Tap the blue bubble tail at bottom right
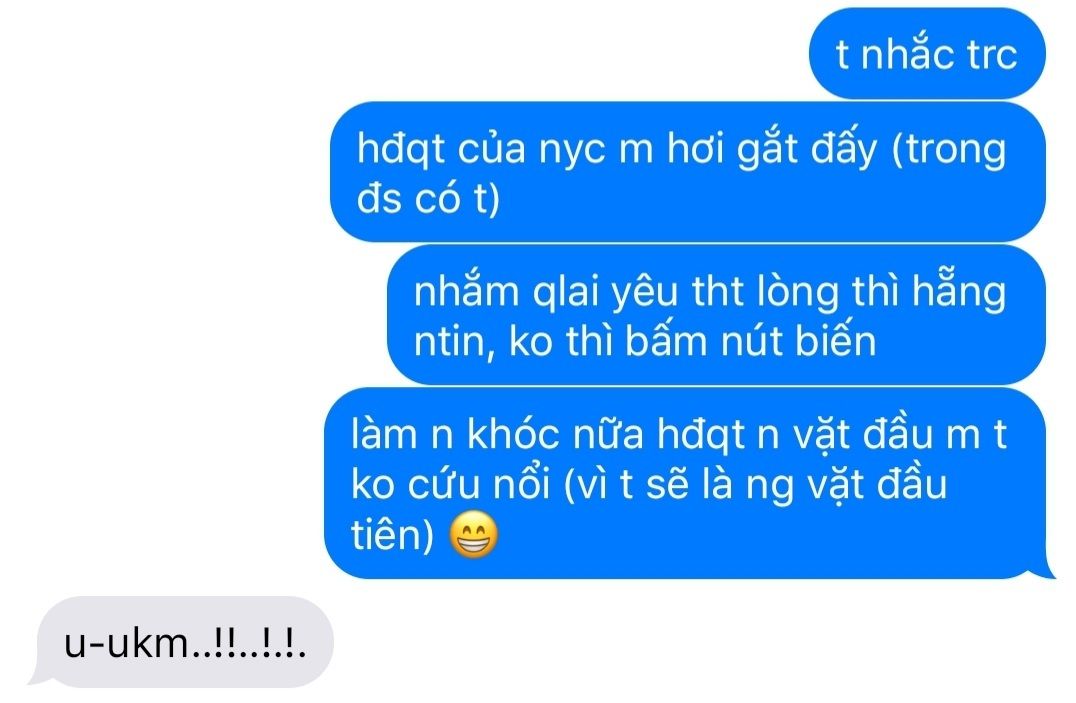 click(1046, 567)
